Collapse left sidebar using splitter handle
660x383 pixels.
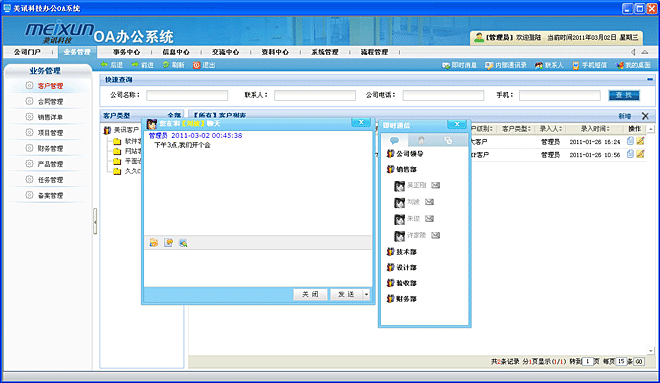(x=95, y=221)
